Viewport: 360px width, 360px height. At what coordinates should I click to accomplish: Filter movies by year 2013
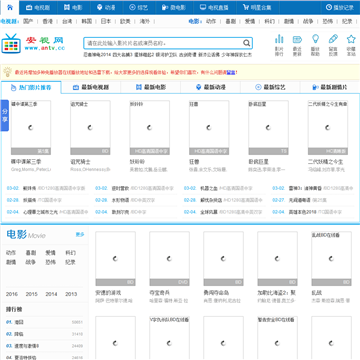71,294
